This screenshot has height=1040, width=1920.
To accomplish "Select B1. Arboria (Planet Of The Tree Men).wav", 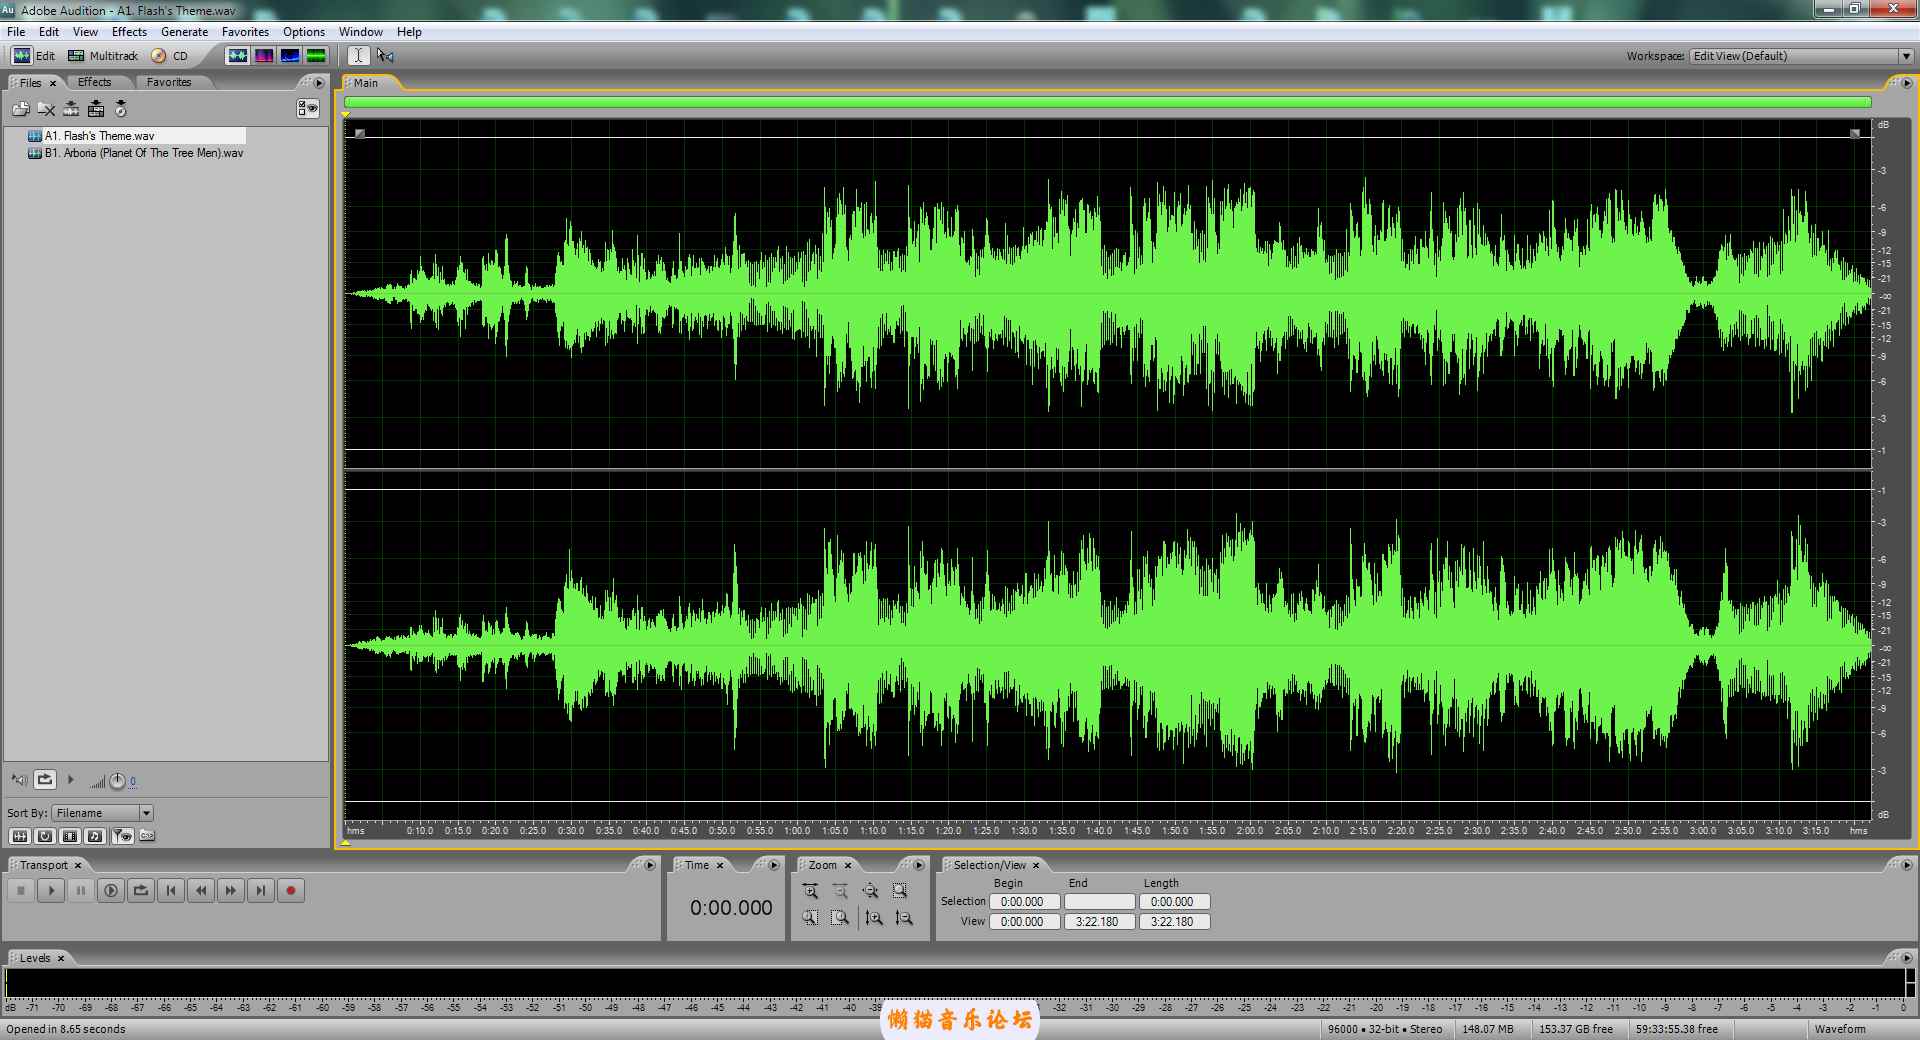I will [143, 153].
